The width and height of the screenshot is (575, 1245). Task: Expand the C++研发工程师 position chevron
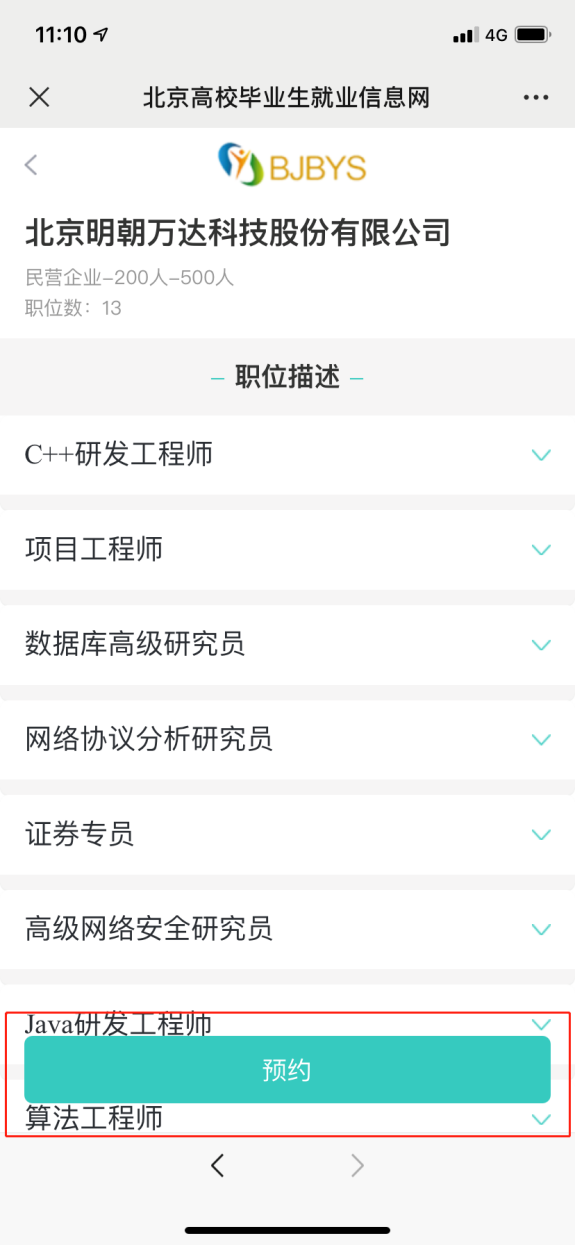541,455
